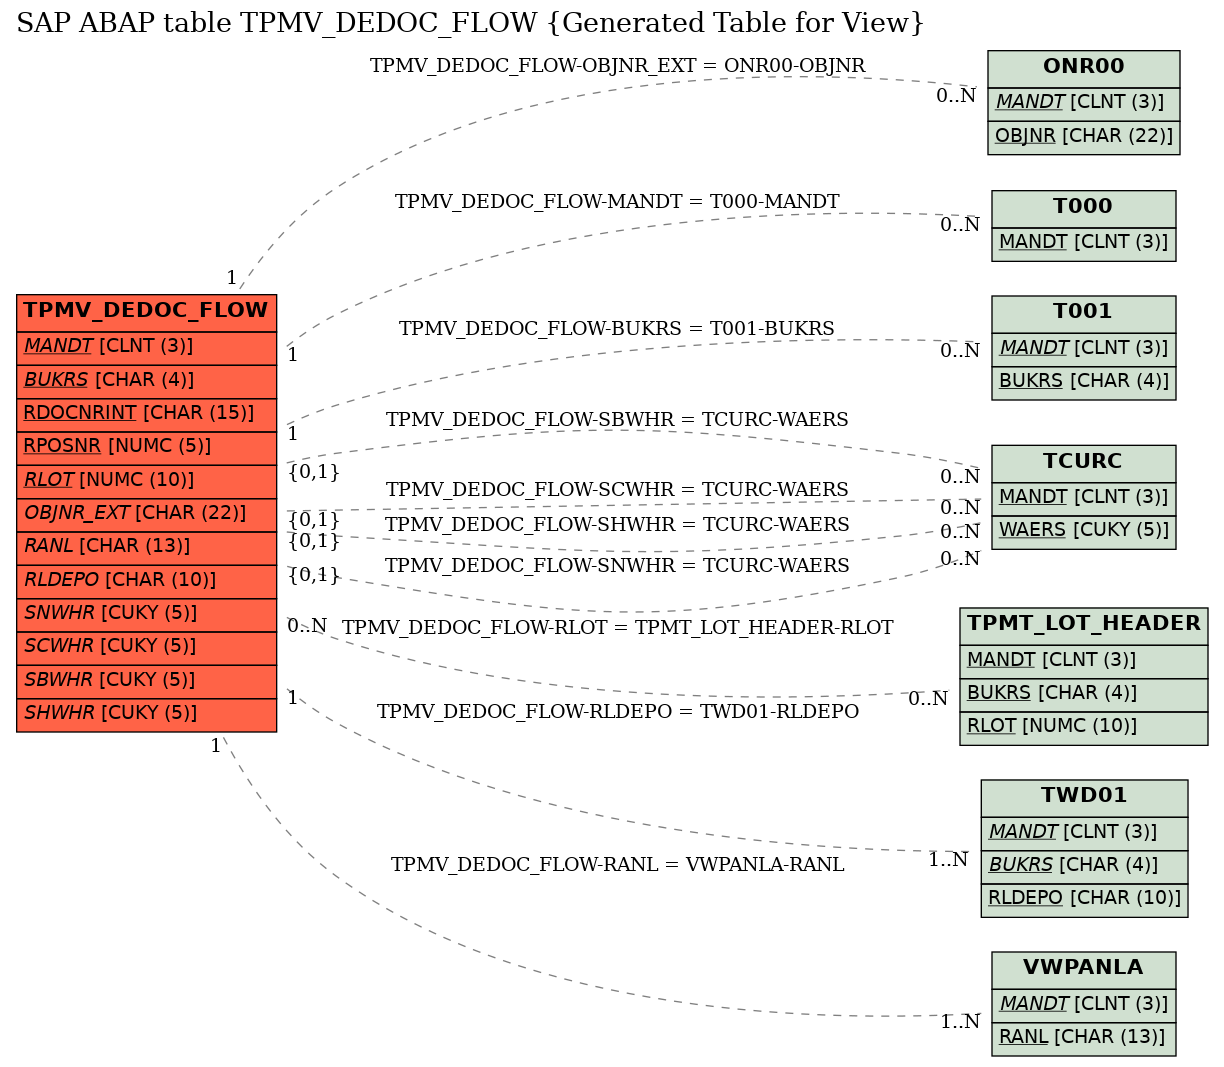Click RLOT [NUMC (10)] in TPMT_LOT_HEADER
The width and height of the screenshot is (1224, 1067).
coord(1084,727)
